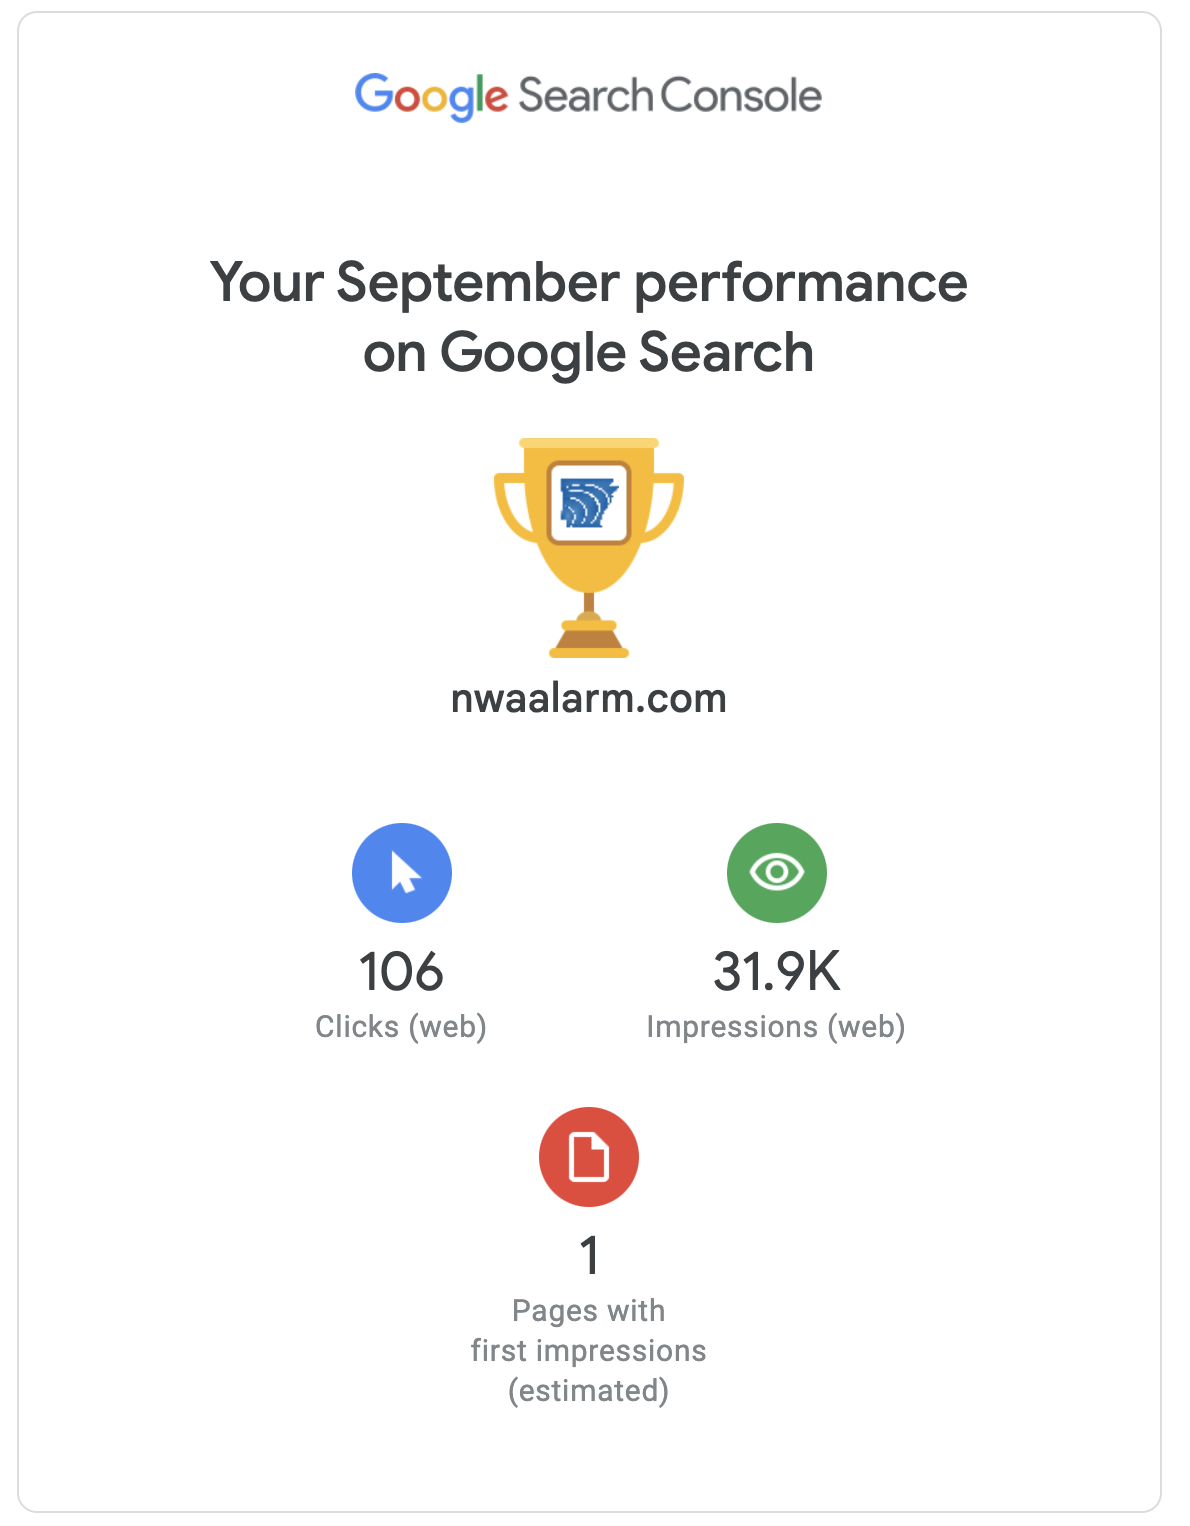Click the 31.9K impressions figure
The width and height of the screenshot is (1190, 1526).
point(776,972)
